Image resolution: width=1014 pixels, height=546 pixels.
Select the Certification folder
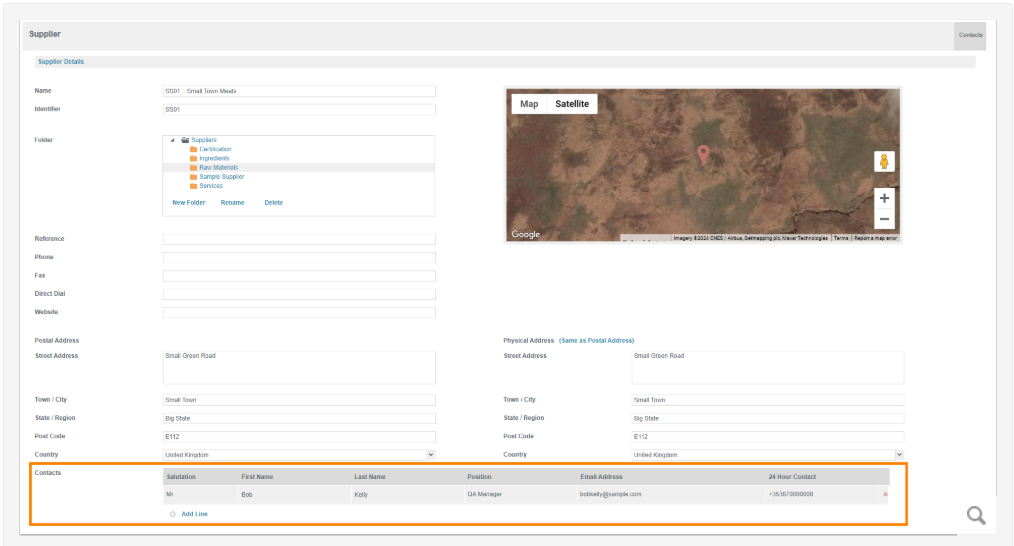(x=215, y=149)
